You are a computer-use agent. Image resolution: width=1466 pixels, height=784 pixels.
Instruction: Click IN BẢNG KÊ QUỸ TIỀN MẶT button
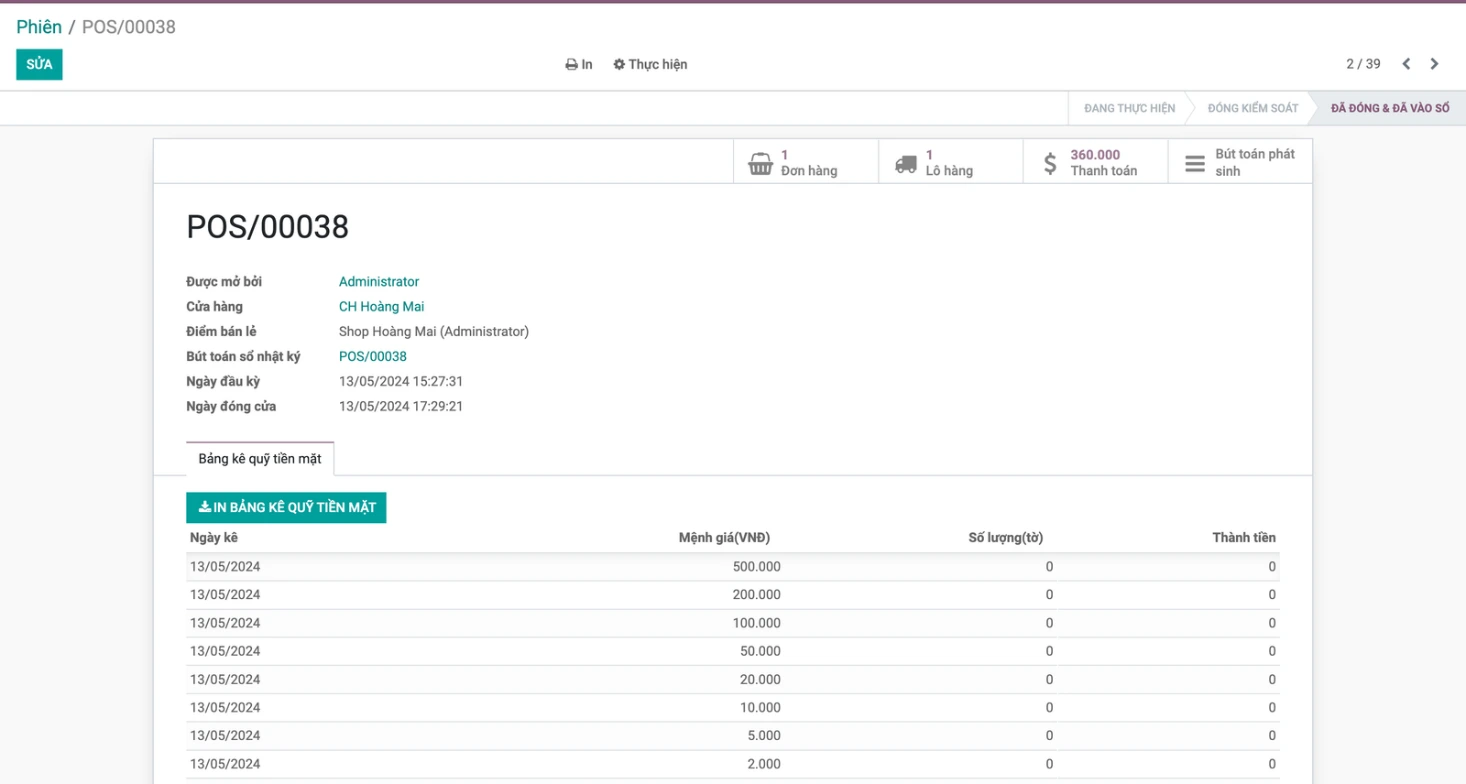[x=286, y=508]
